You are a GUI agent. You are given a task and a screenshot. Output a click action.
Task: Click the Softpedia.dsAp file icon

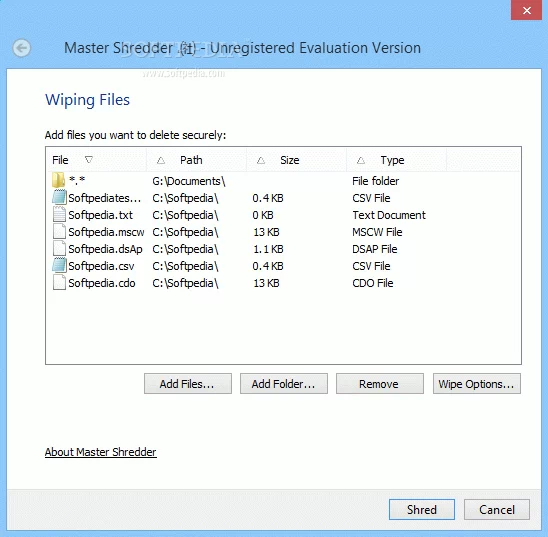coord(59,248)
